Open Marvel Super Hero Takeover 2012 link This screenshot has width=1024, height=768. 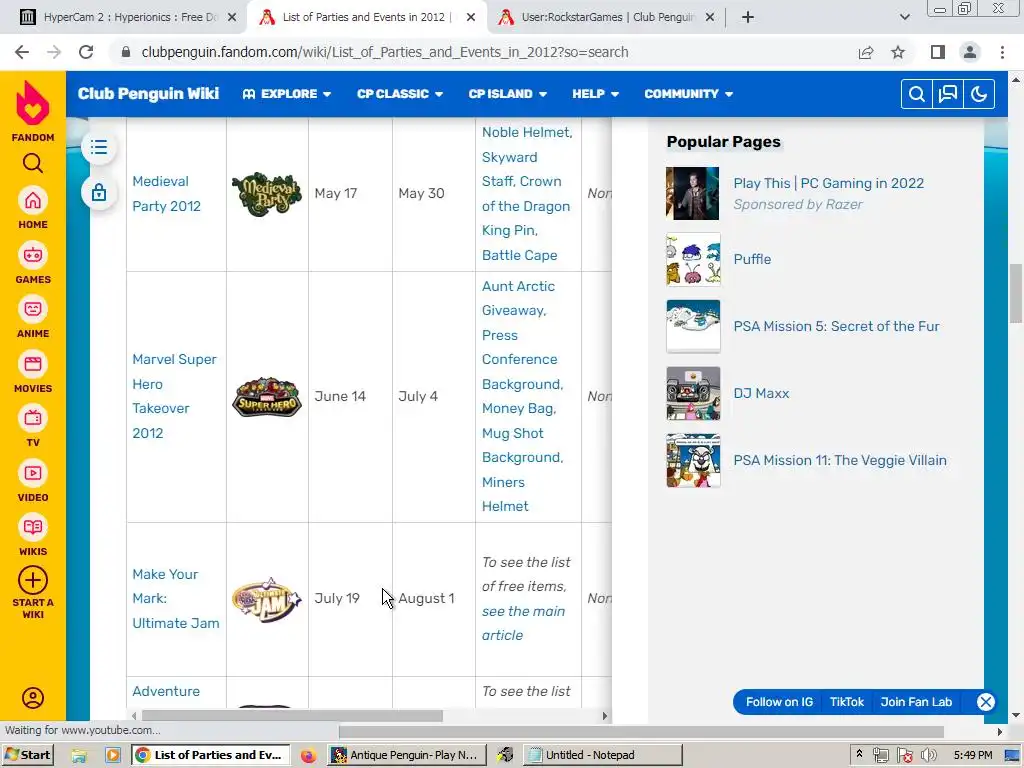[174, 396]
